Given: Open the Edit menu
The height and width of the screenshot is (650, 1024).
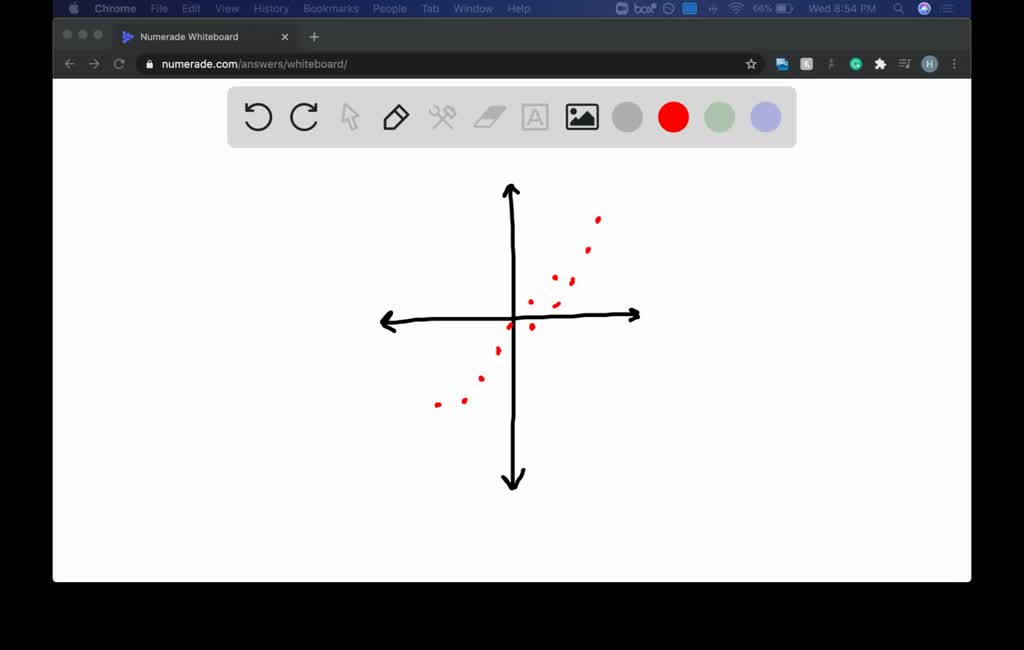Looking at the screenshot, I should click(x=191, y=8).
